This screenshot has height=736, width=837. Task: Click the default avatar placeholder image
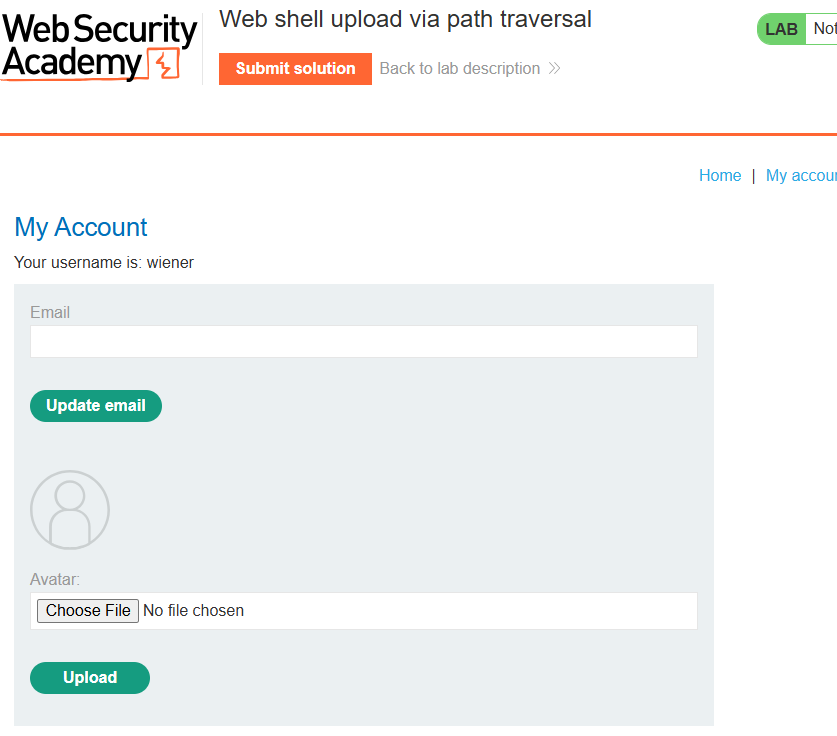click(x=70, y=510)
